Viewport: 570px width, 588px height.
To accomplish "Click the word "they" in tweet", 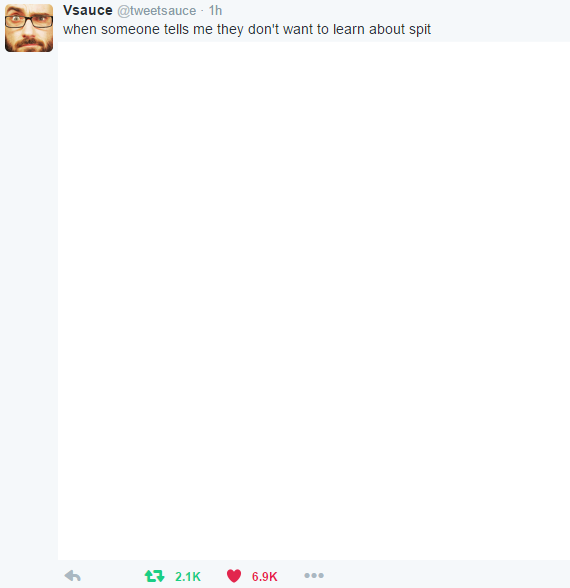I will point(230,30).
